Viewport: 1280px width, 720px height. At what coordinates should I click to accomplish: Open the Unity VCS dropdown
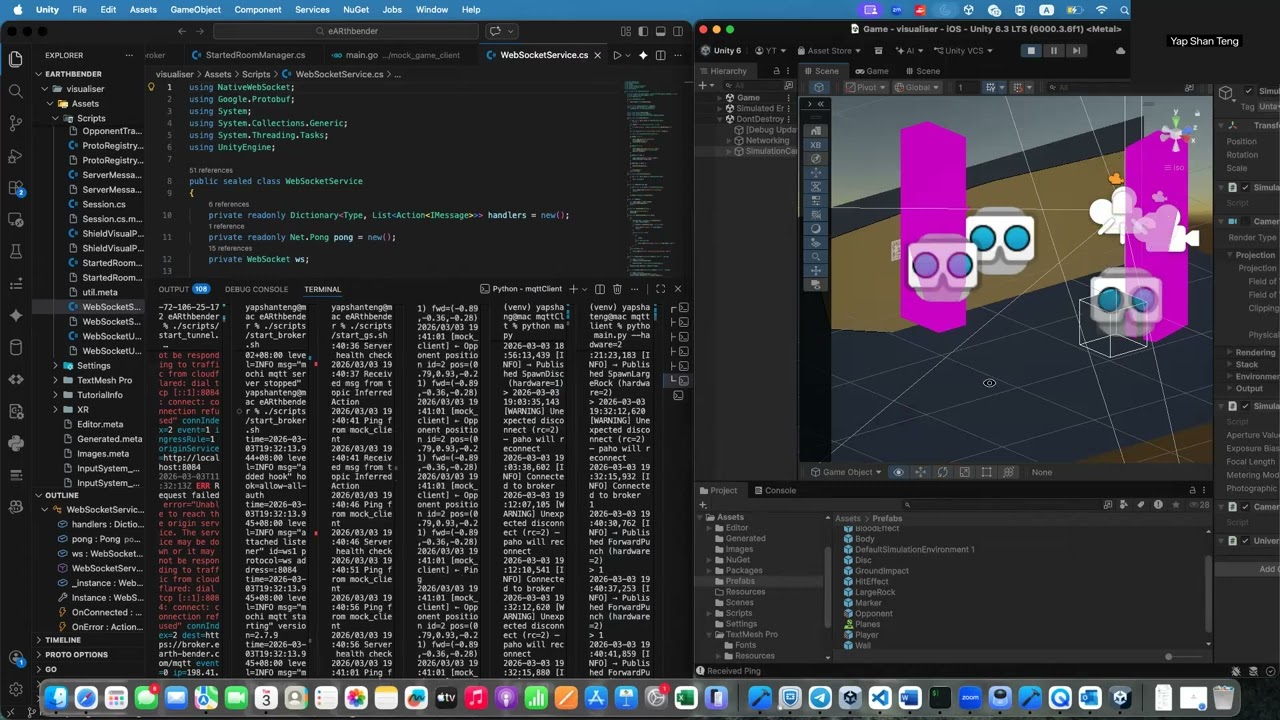(x=962, y=50)
